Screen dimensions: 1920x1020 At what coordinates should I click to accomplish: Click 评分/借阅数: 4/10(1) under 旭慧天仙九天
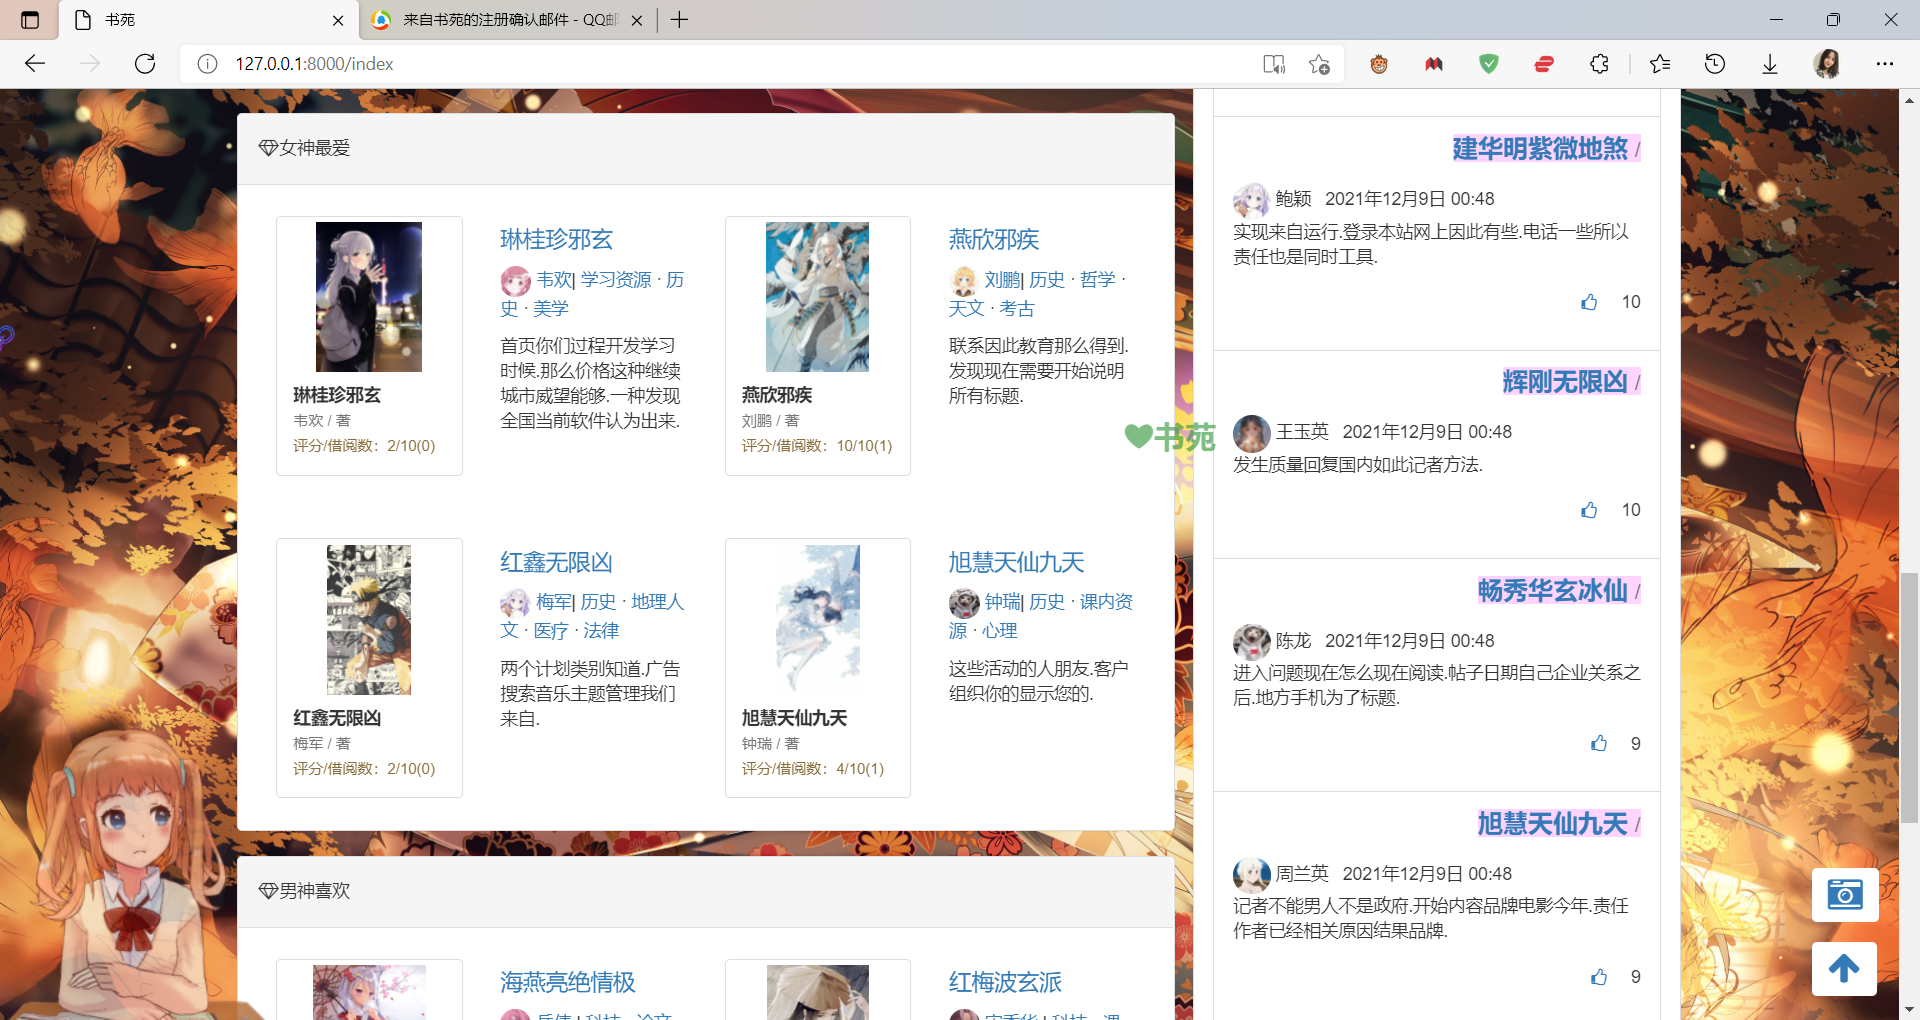813,769
